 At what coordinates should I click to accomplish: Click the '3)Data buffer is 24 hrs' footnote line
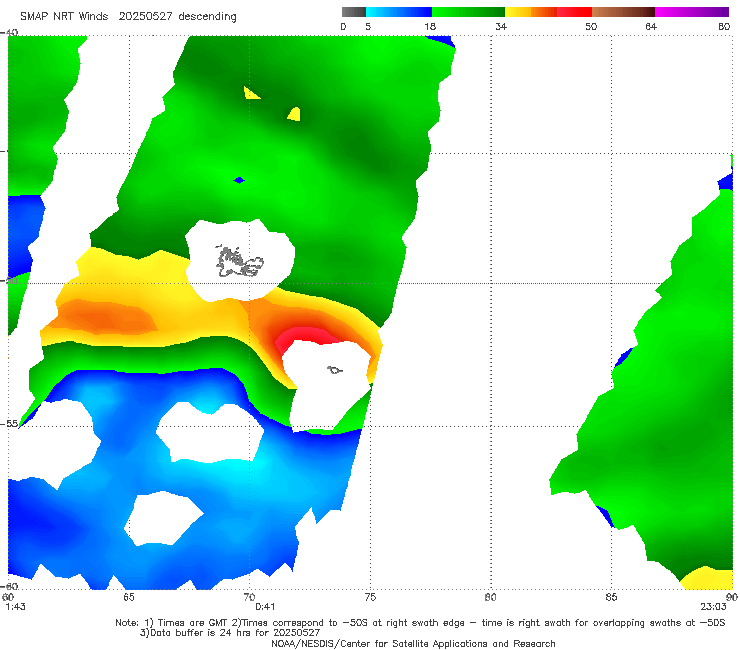[229, 633]
